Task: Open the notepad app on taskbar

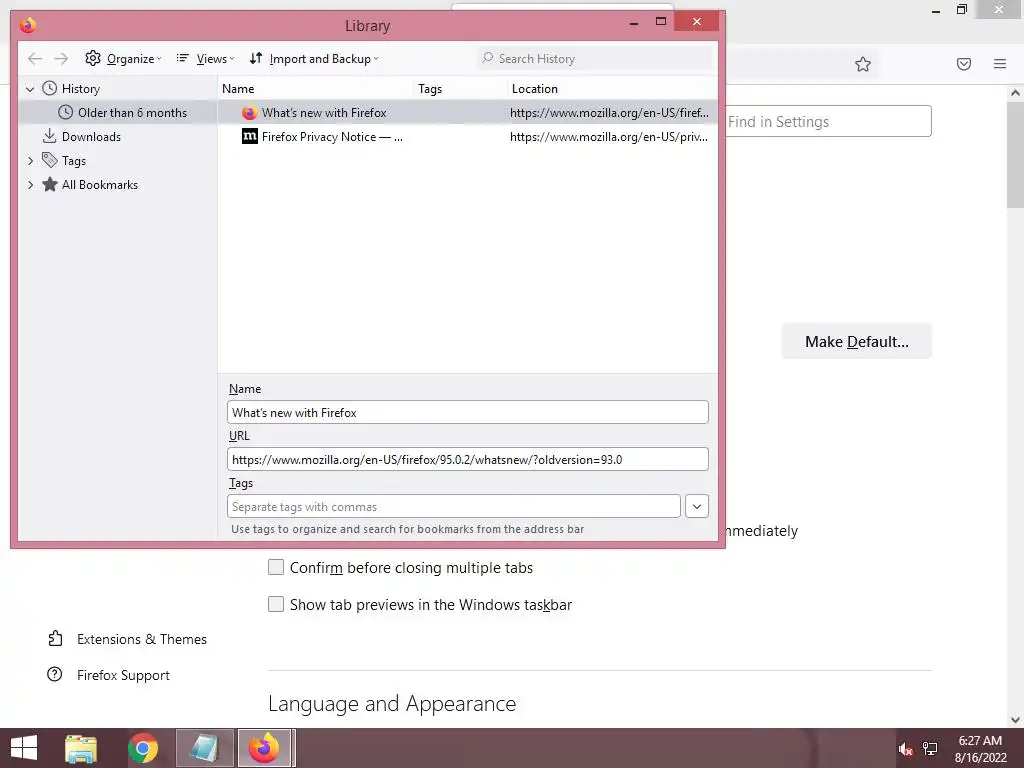Action: [x=205, y=748]
